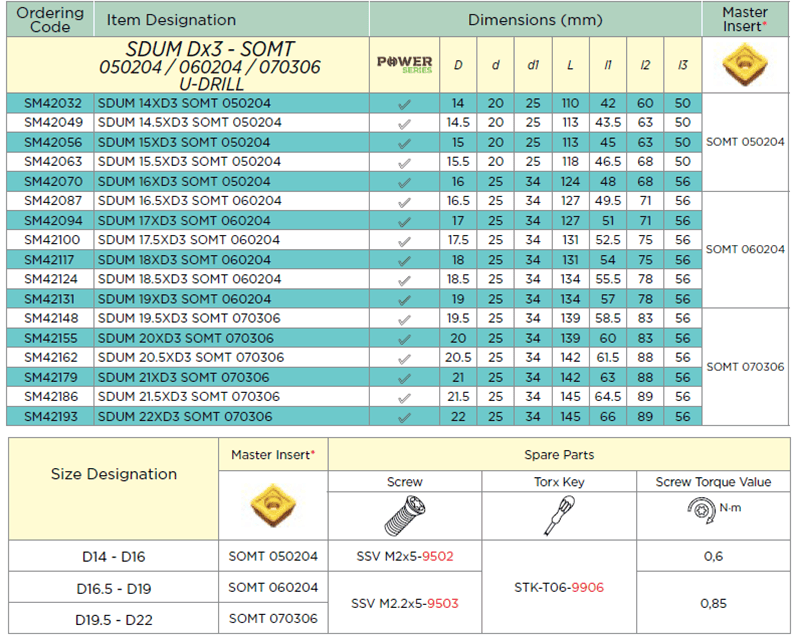This screenshot has width=800, height=638.
Task: Click the Power Series checkmark in the SM42100 row
Action: (x=404, y=241)
